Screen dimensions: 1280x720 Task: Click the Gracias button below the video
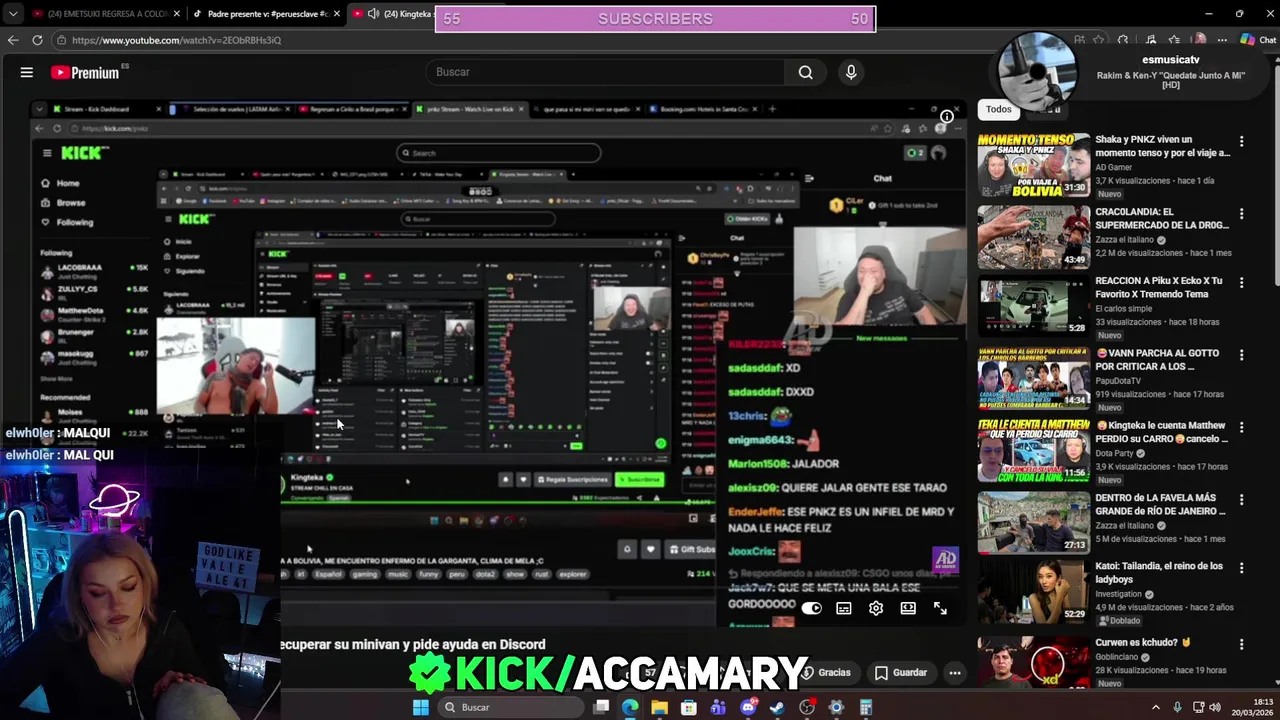[826, 673]
